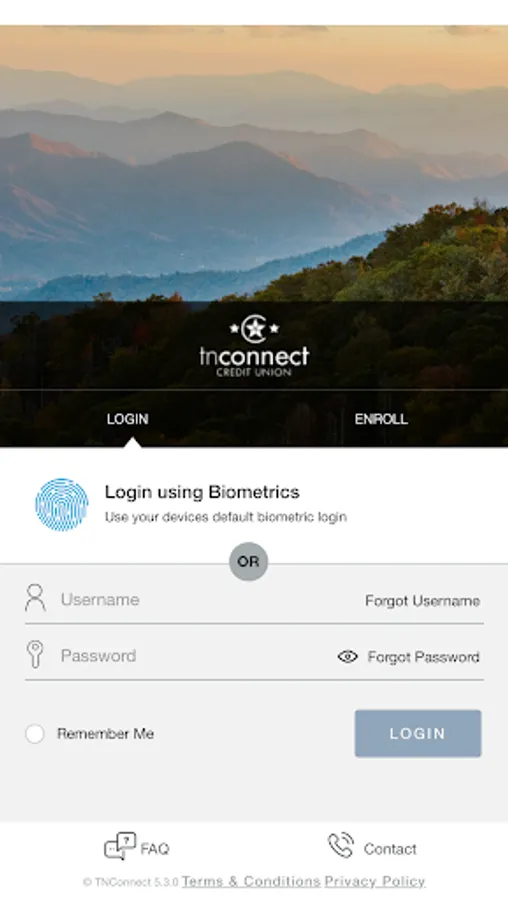Screen dimensions: 508x900
Task: Focus the Username input field
Action: coord(207,600)
